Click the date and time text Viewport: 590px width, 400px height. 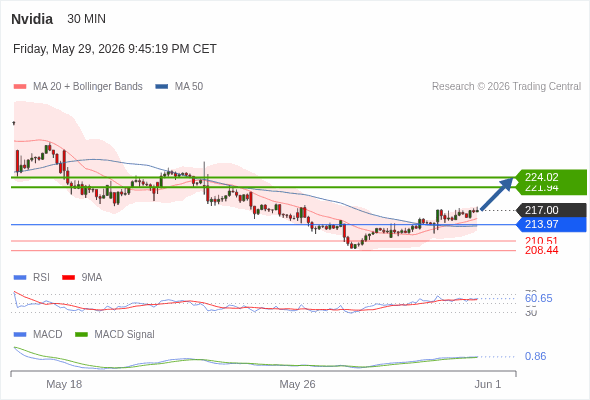tap(115, 49)
